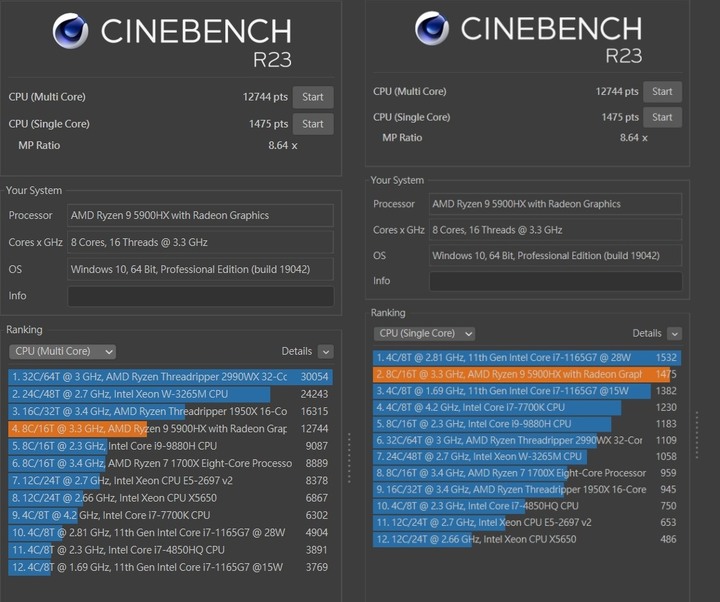
Task: Click Processor field in left window
Action: [x=201, y=215]
